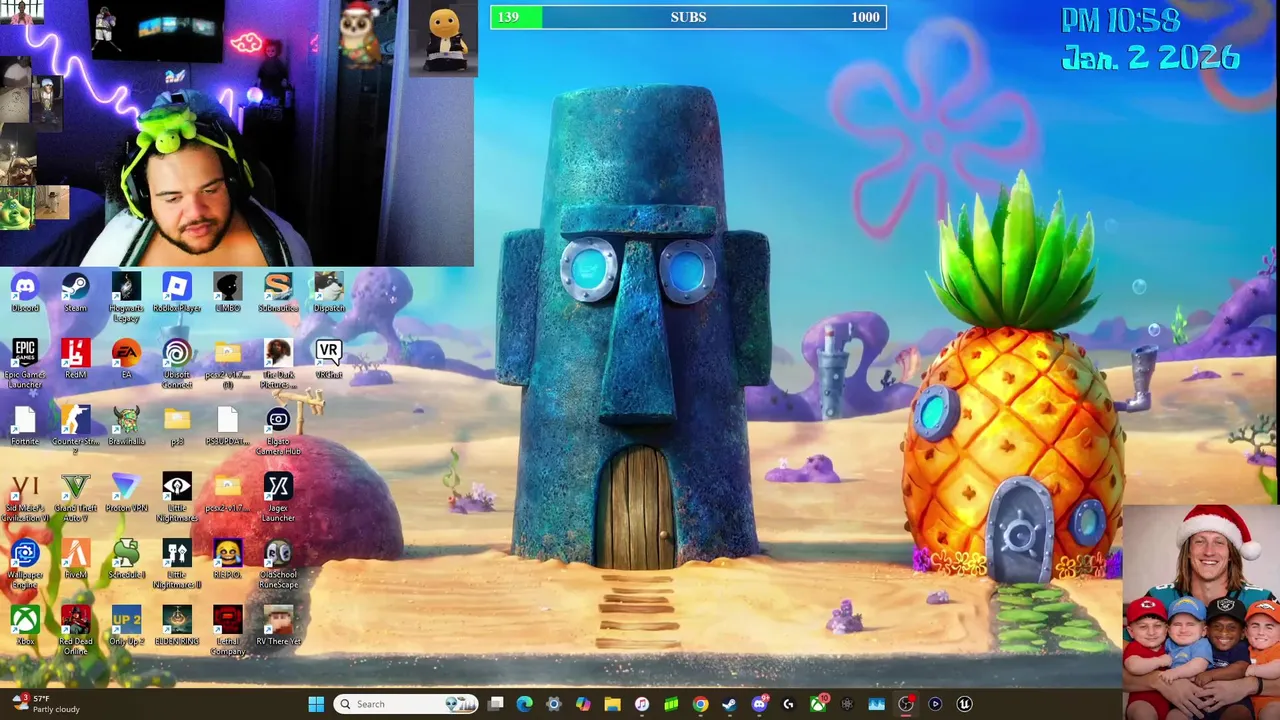Select the FiveM desktop icon
The height and width of the screenshot is (720, 1280).
coord(75,560)
